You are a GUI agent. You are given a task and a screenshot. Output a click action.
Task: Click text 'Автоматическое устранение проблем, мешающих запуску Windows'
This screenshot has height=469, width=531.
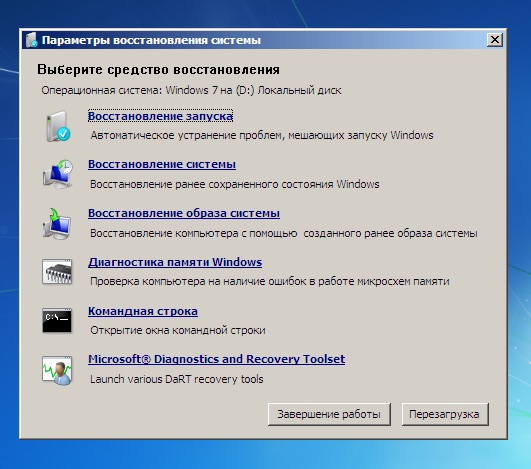pos(262,135)
